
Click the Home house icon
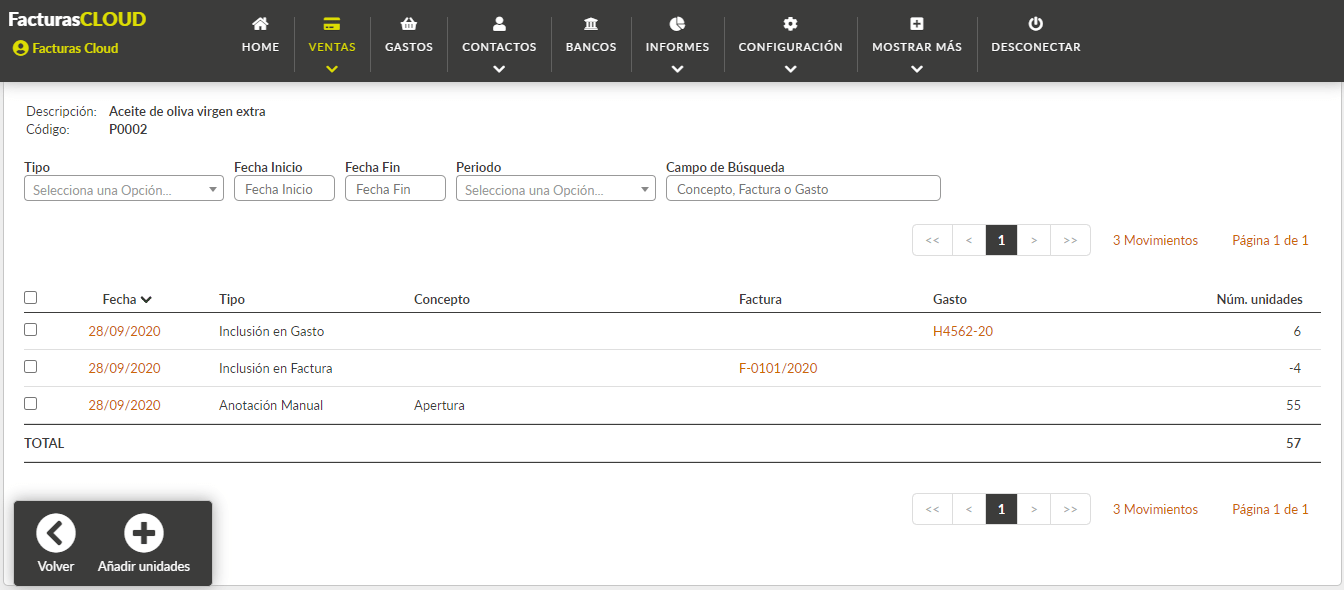pos(260,23)
